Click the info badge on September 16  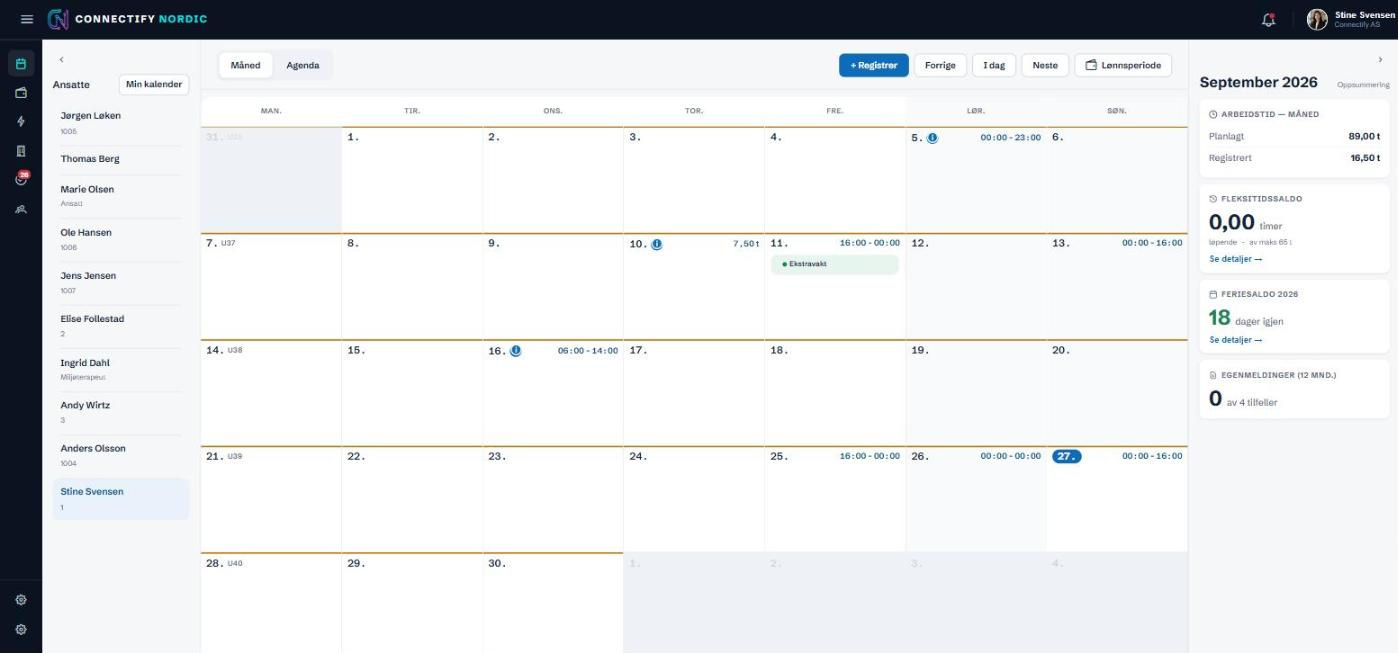coord(515,351)
